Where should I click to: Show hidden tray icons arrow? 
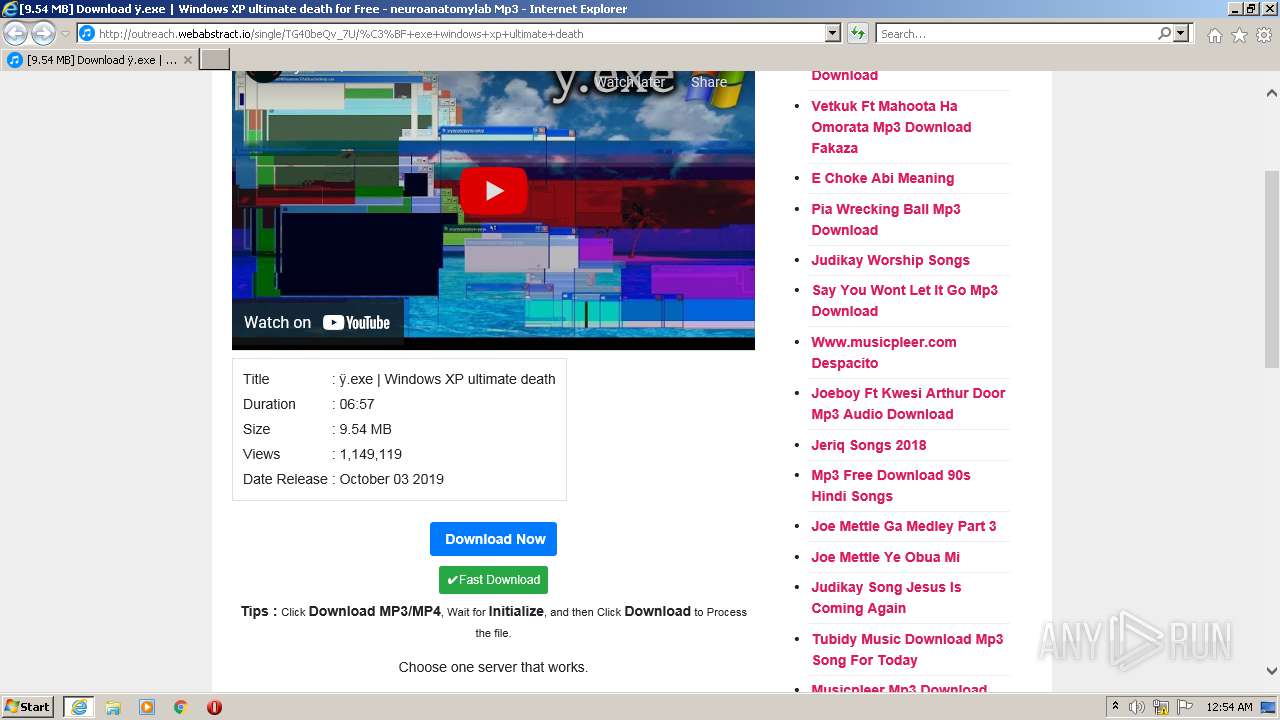tap(1116, 707)
